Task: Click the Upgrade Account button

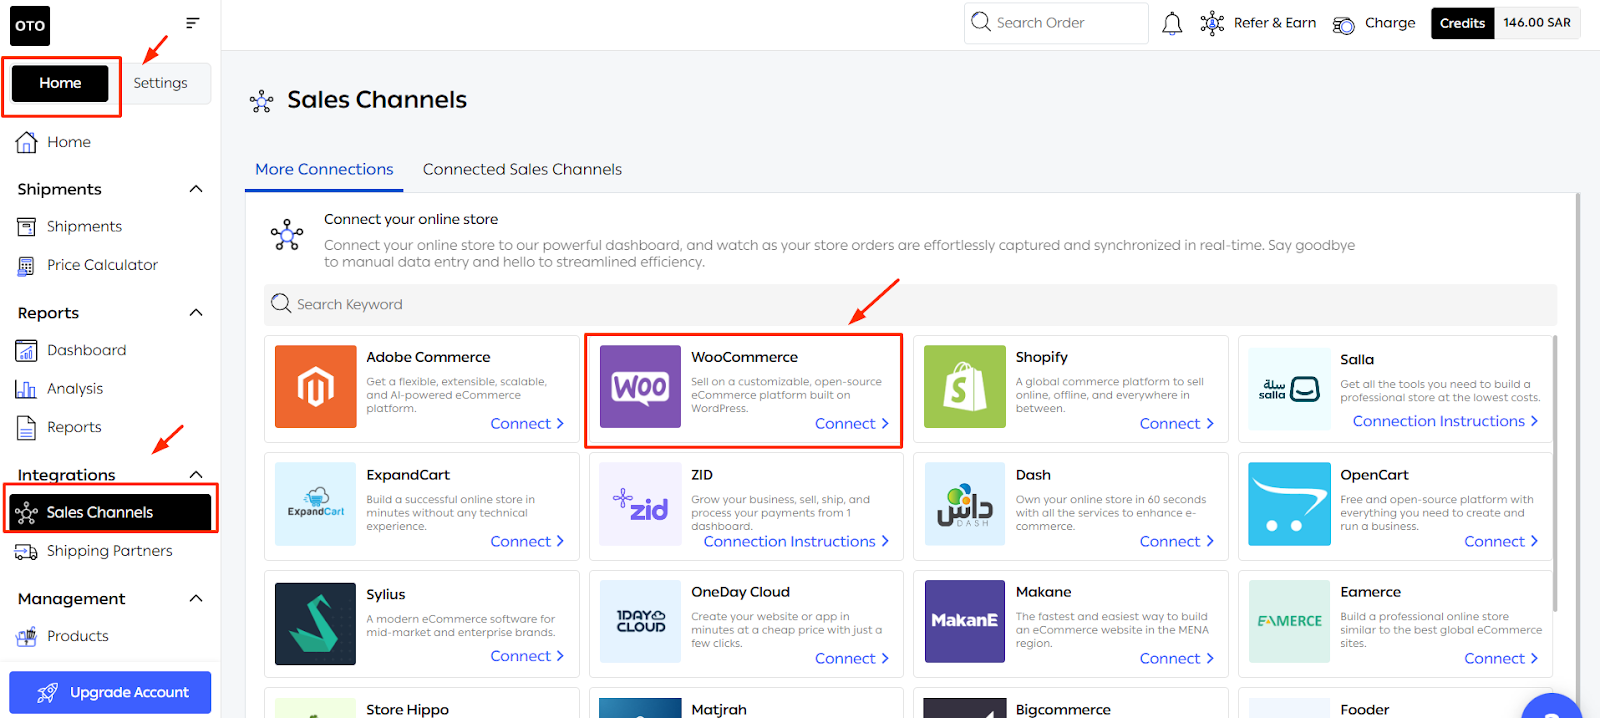Action: (x=110, y=692)
